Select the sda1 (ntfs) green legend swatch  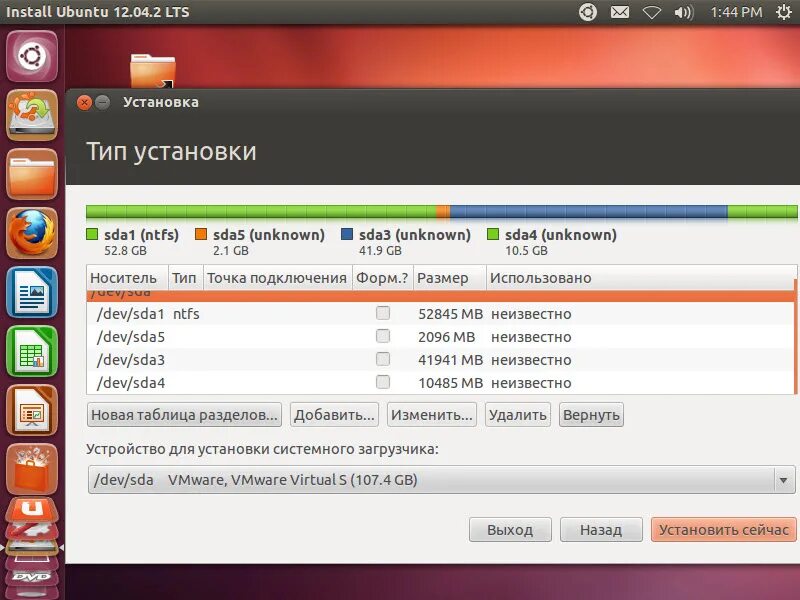pyautogui.click(x=92, y=234)
